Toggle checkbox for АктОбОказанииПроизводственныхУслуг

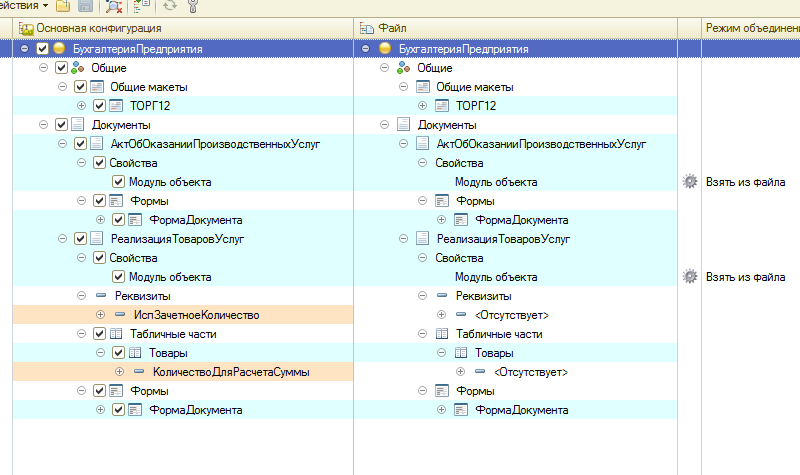tap(81, 144)
